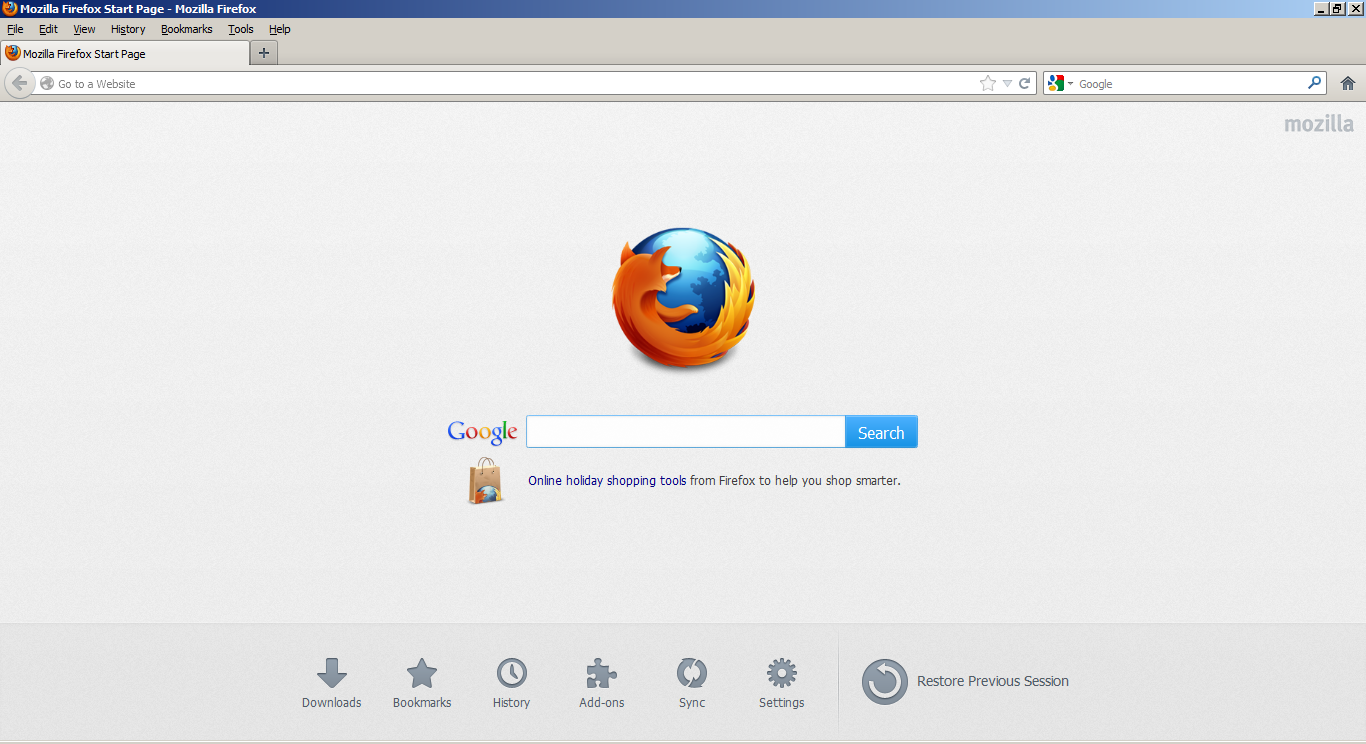This screenshot has height=744, width=1366.
Task: Click the central Google search input box
Action: pos(686,432)
